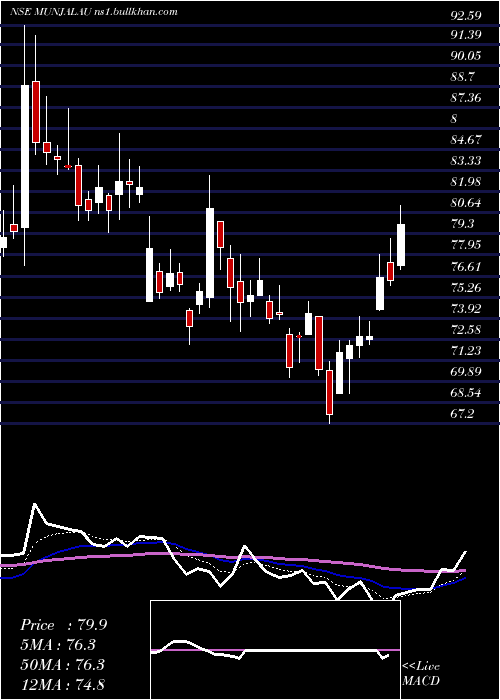Select the 67.2 price axis label
This screenshot has height=700, width=500.
click(462, 413)
